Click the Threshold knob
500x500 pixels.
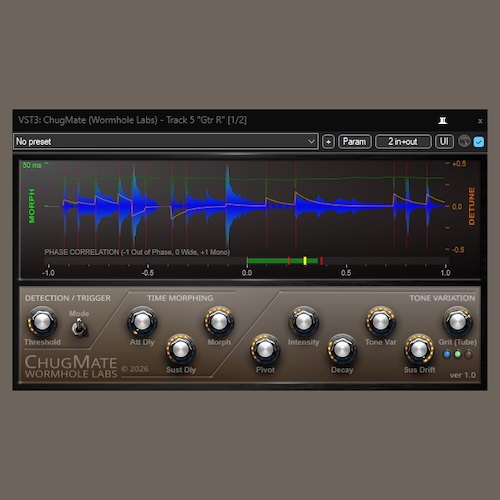click(42, 322)
